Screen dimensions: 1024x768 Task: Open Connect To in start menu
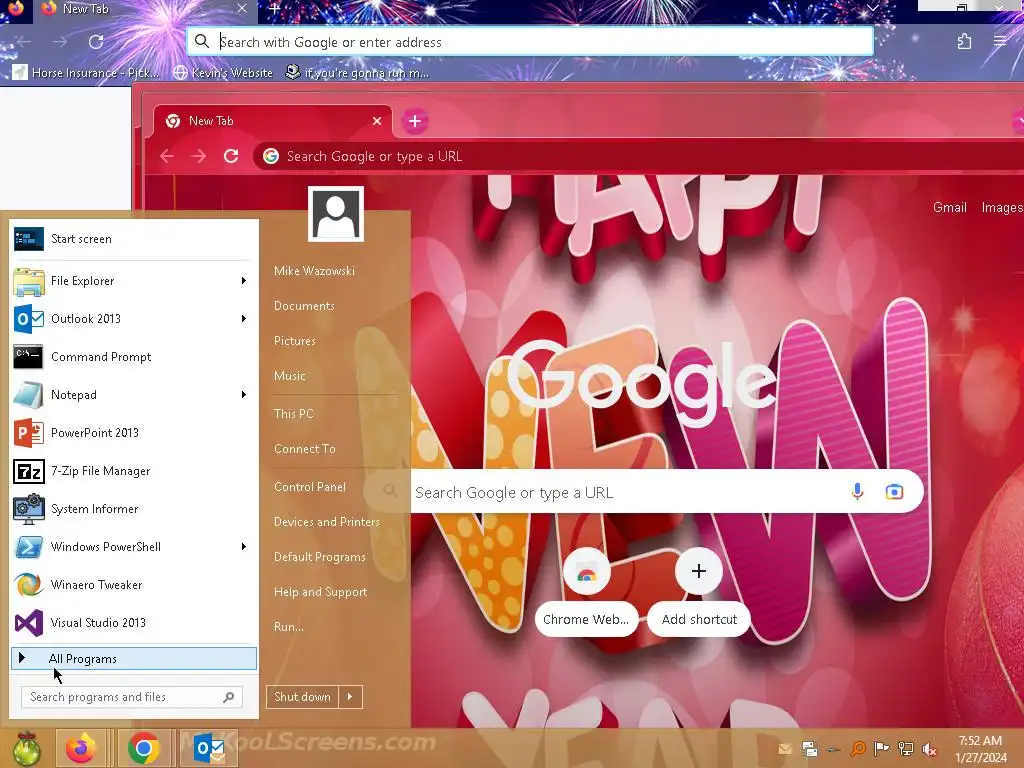pos(305,449)
